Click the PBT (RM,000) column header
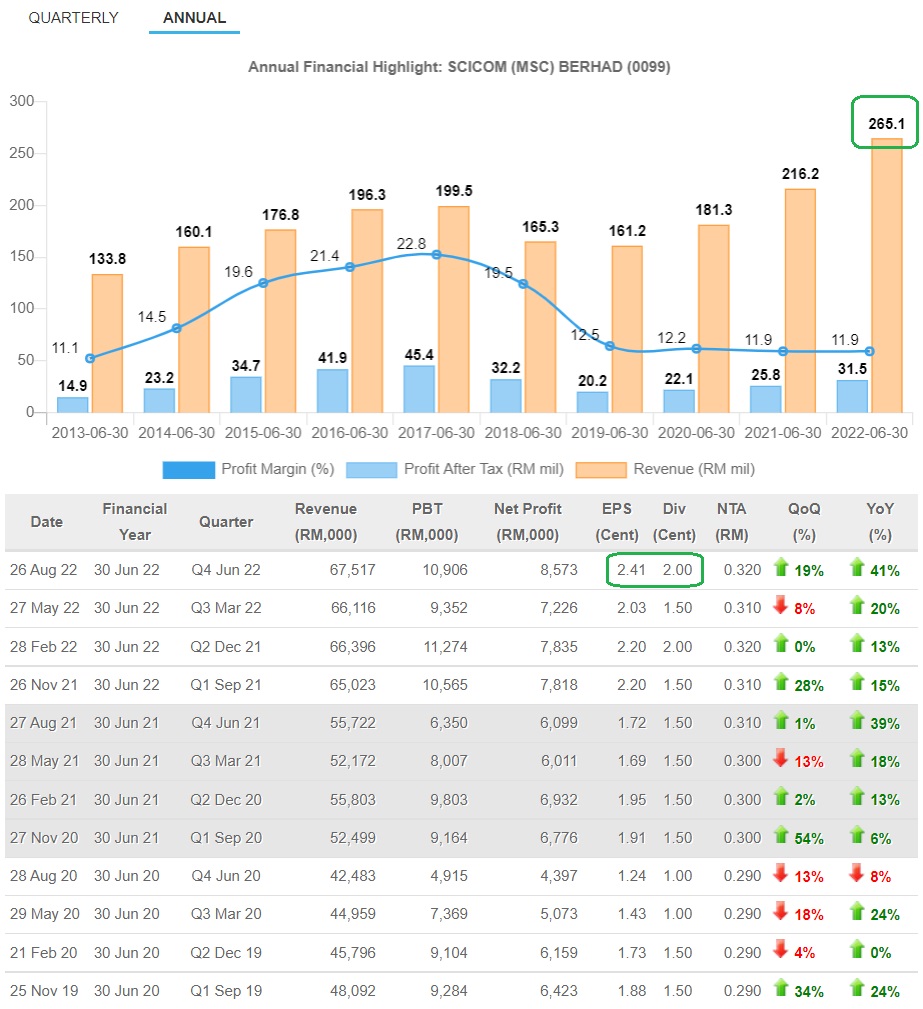The height and width of the screenshot is (1009, 923). 427,522
